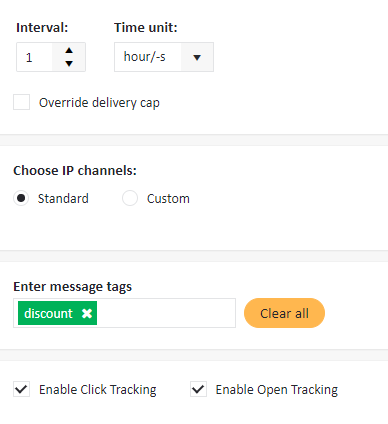Screen dimensions: 388x424
Task: Uncheck Enable Click Tracking checkbox
Action: point(22,389)
